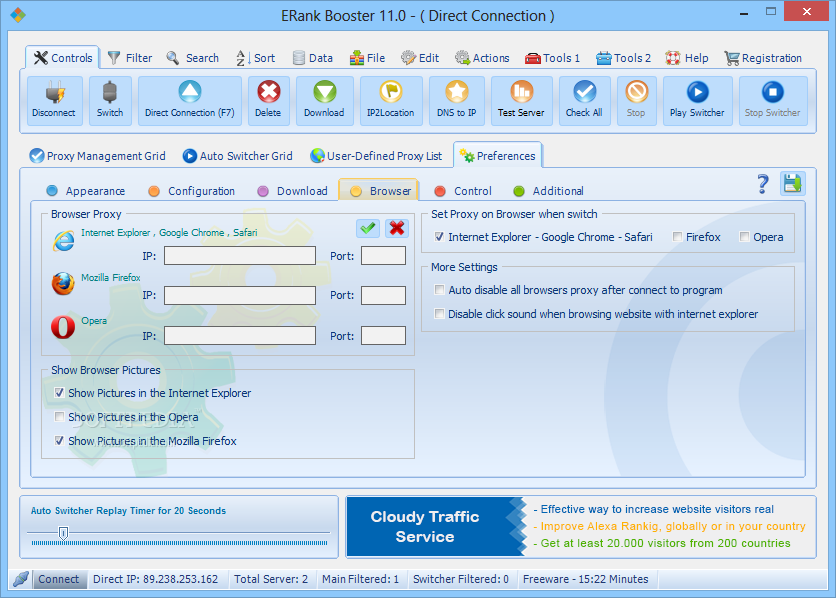
Task: Switch to Proxy Management Grid tab
Action: pos(98,156)
